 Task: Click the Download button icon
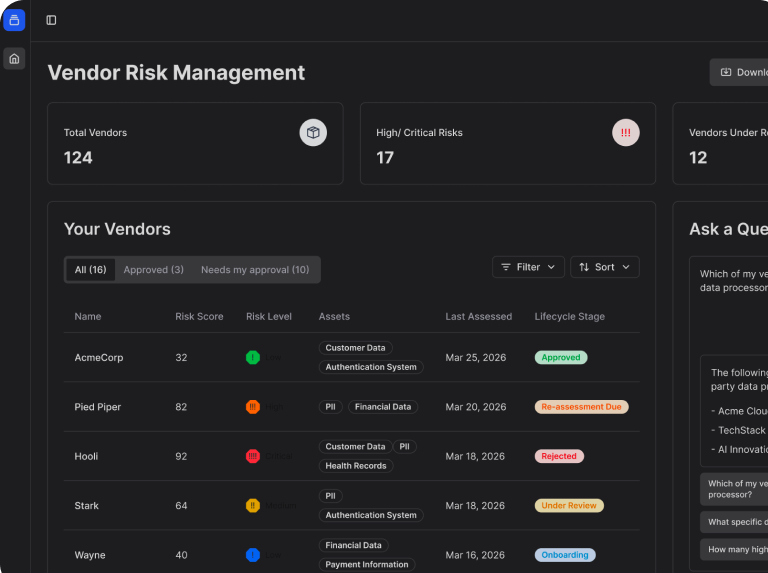pos(726,72)
